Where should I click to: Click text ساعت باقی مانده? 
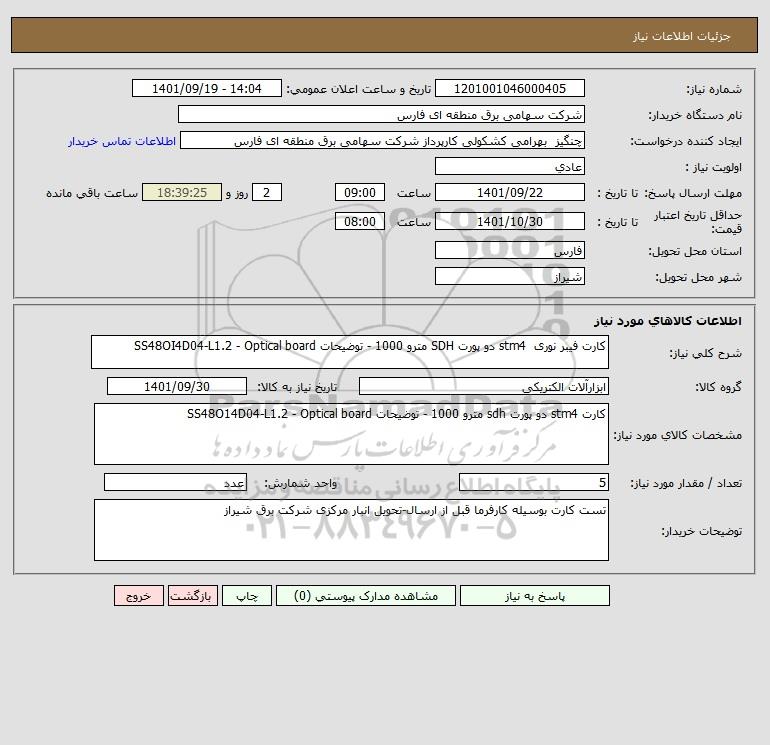pos(92,193)
